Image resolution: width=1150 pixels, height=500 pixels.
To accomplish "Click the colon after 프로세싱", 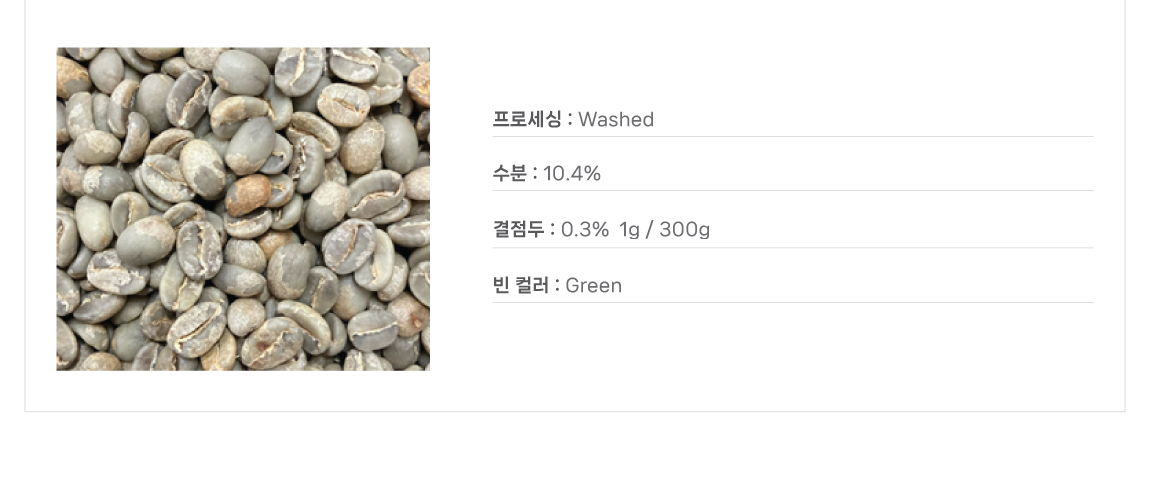I will (570, 120).
